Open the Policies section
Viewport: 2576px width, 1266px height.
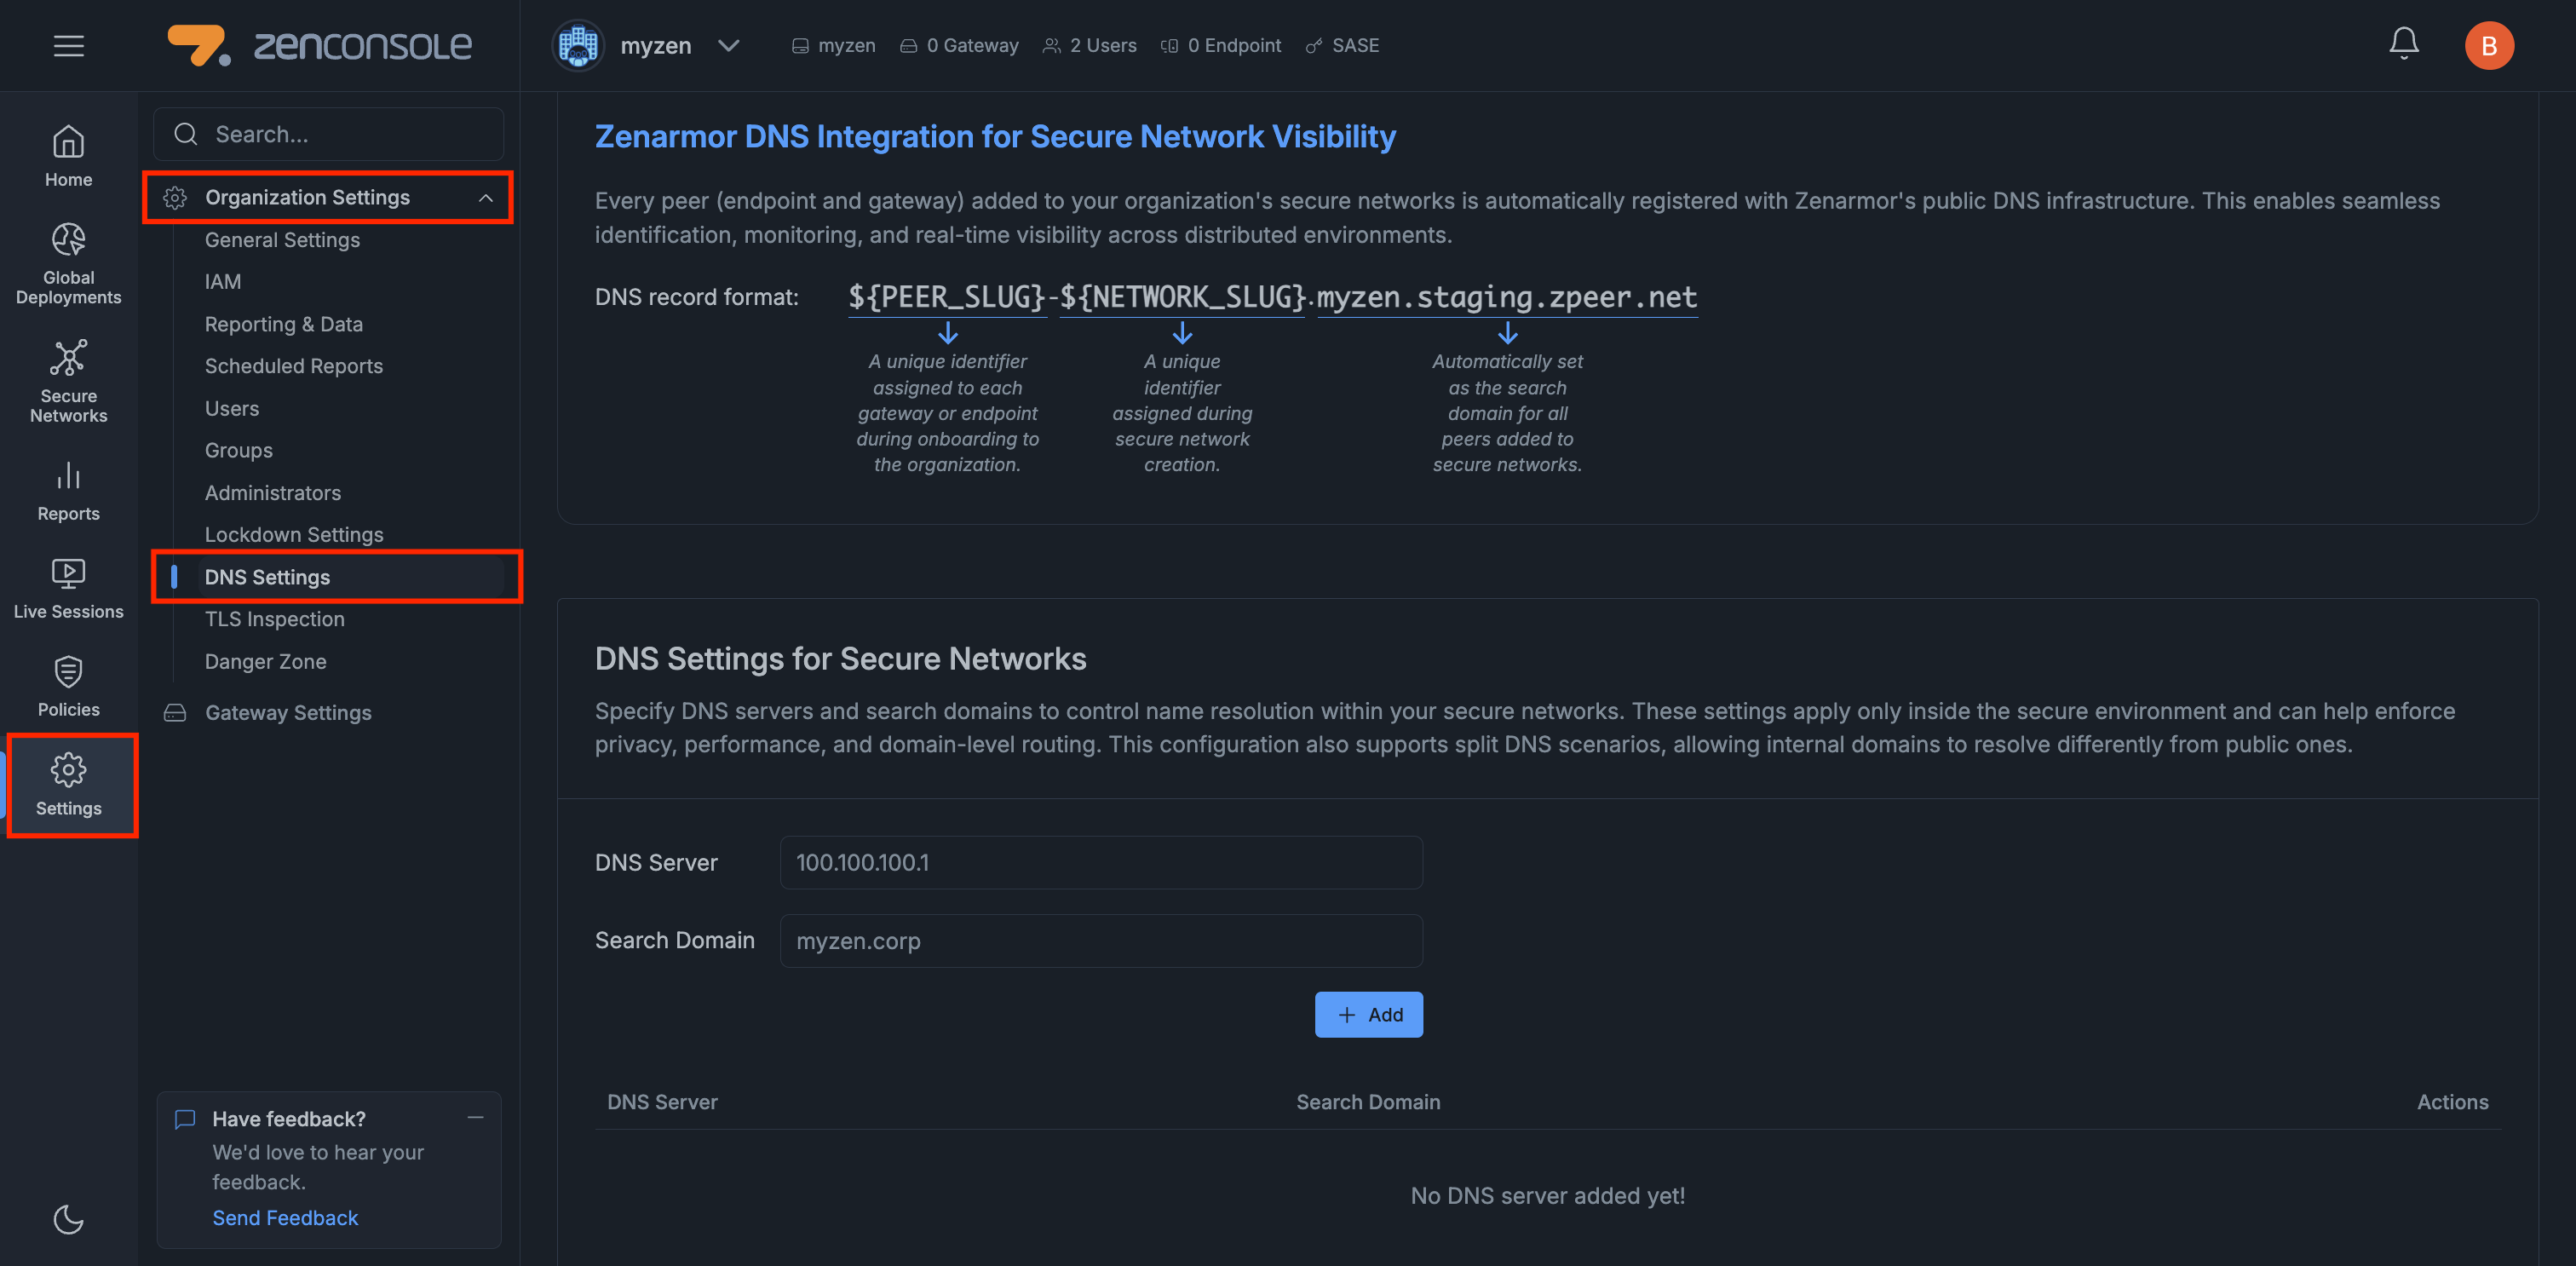click(x=68, y=686)
